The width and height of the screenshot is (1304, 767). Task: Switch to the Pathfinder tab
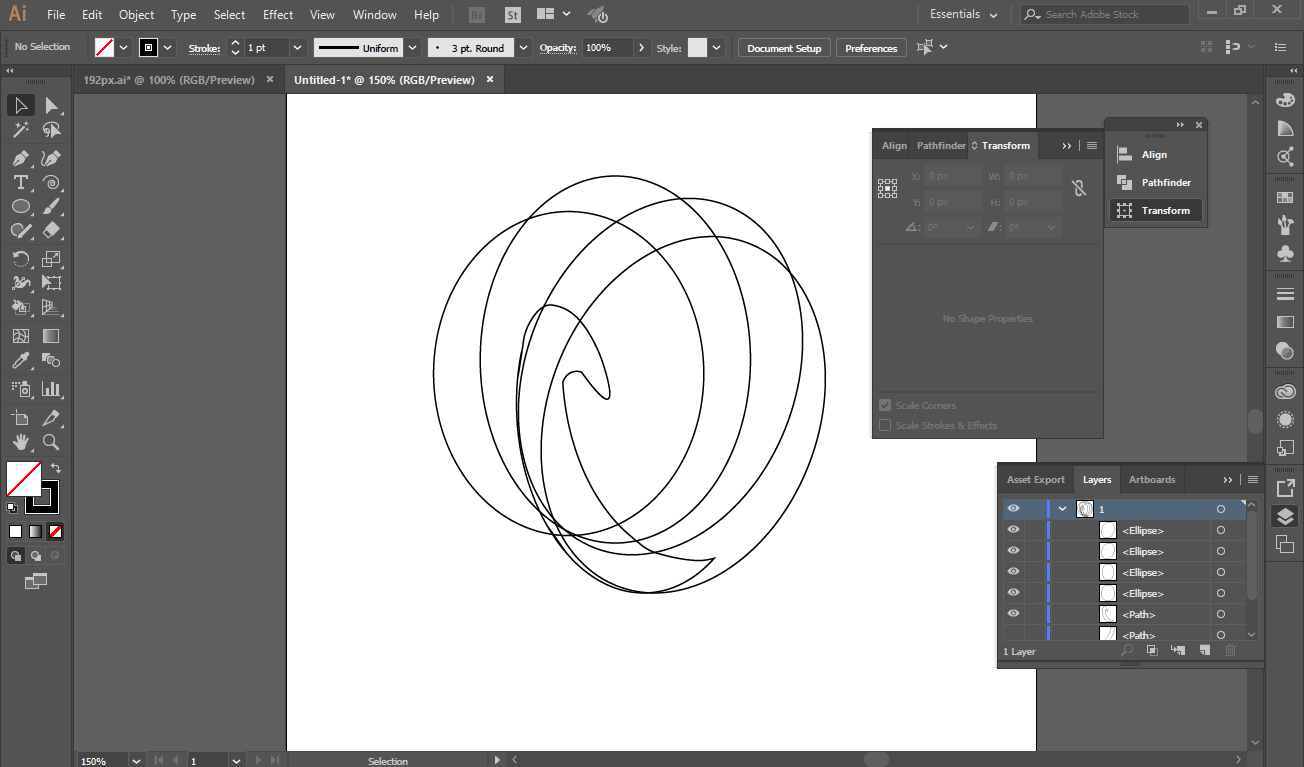pyautogui.click(x=941, y=146)
